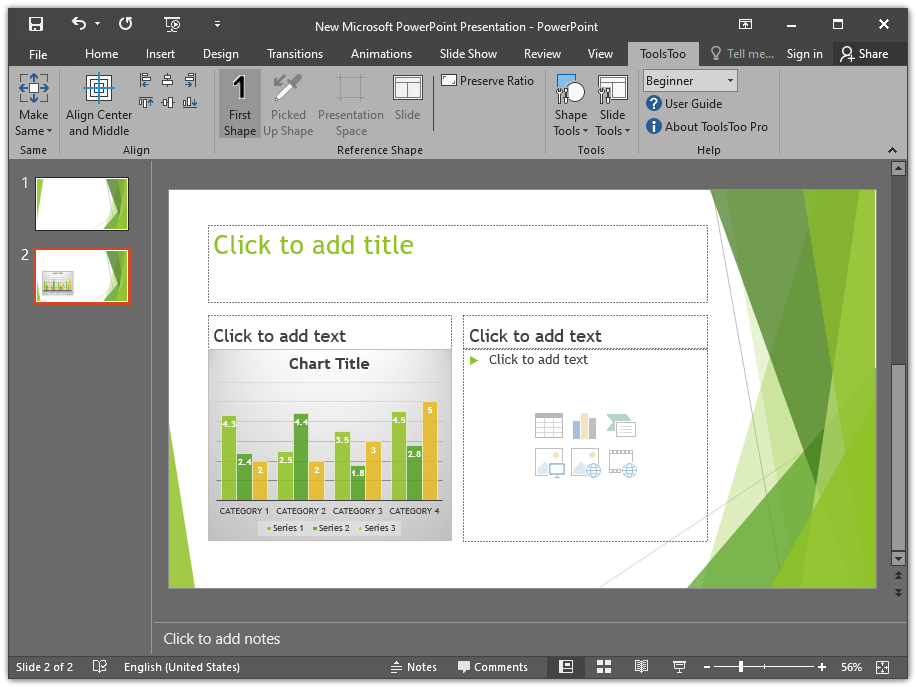Click the zoom slider handle
The height and width of the screenshot is (687, 916).
(741, 667)
